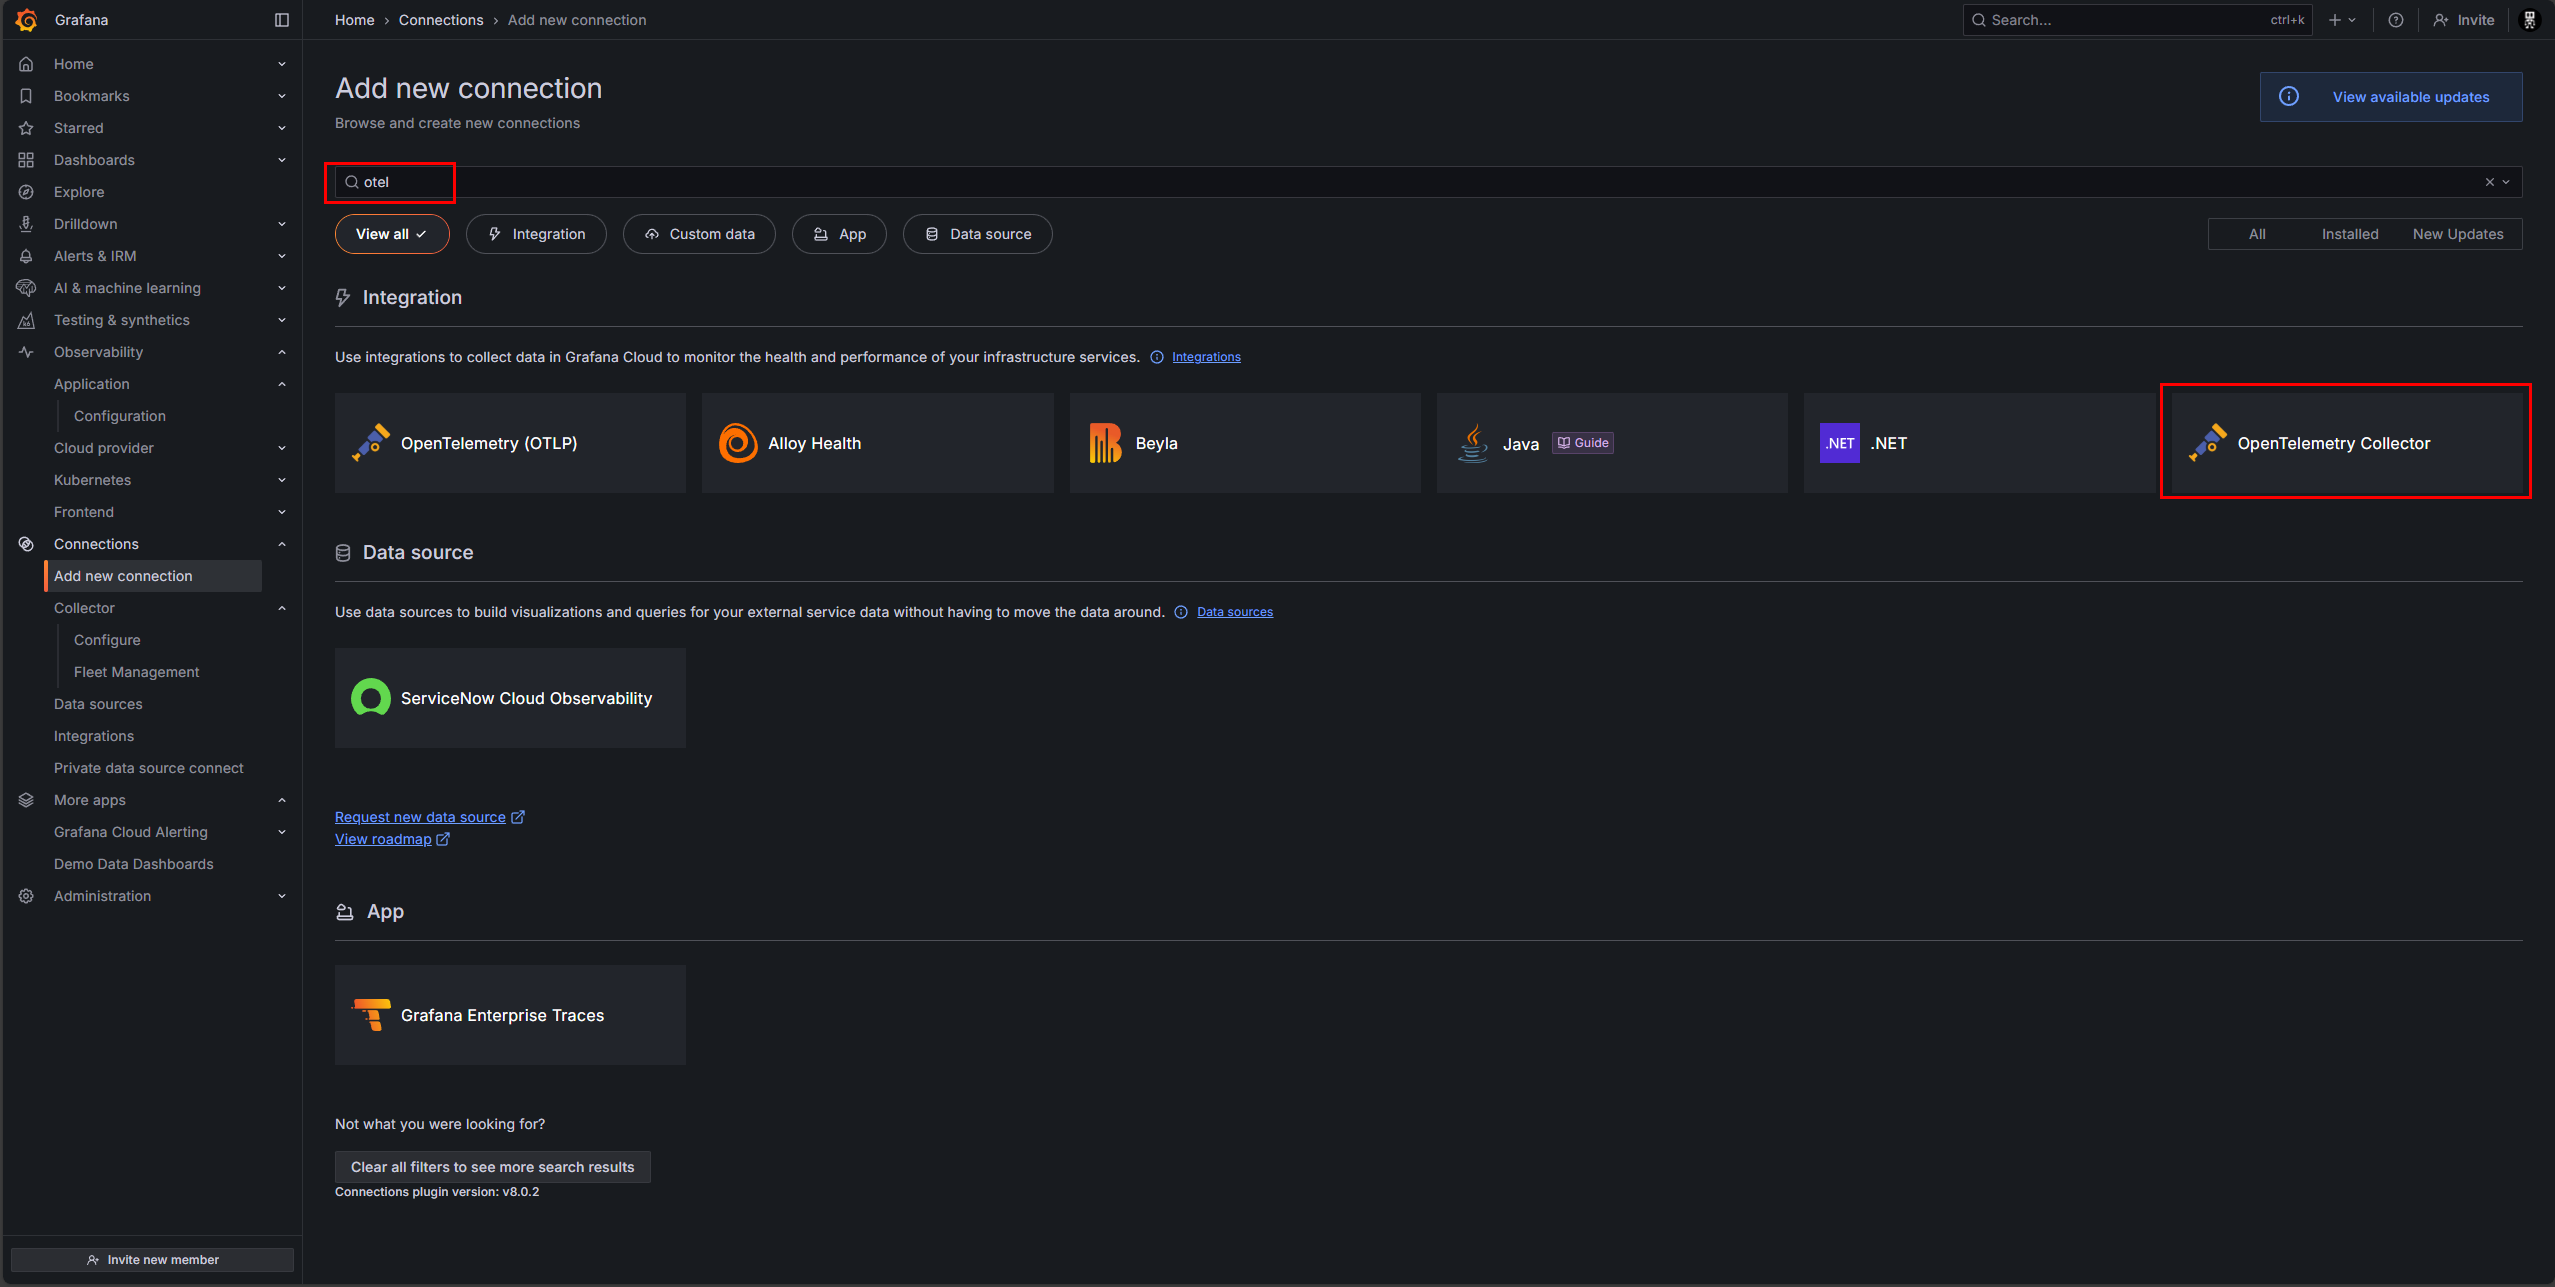Click the More apps layers icon
2555x1287 pixels.
pos(27,800)
